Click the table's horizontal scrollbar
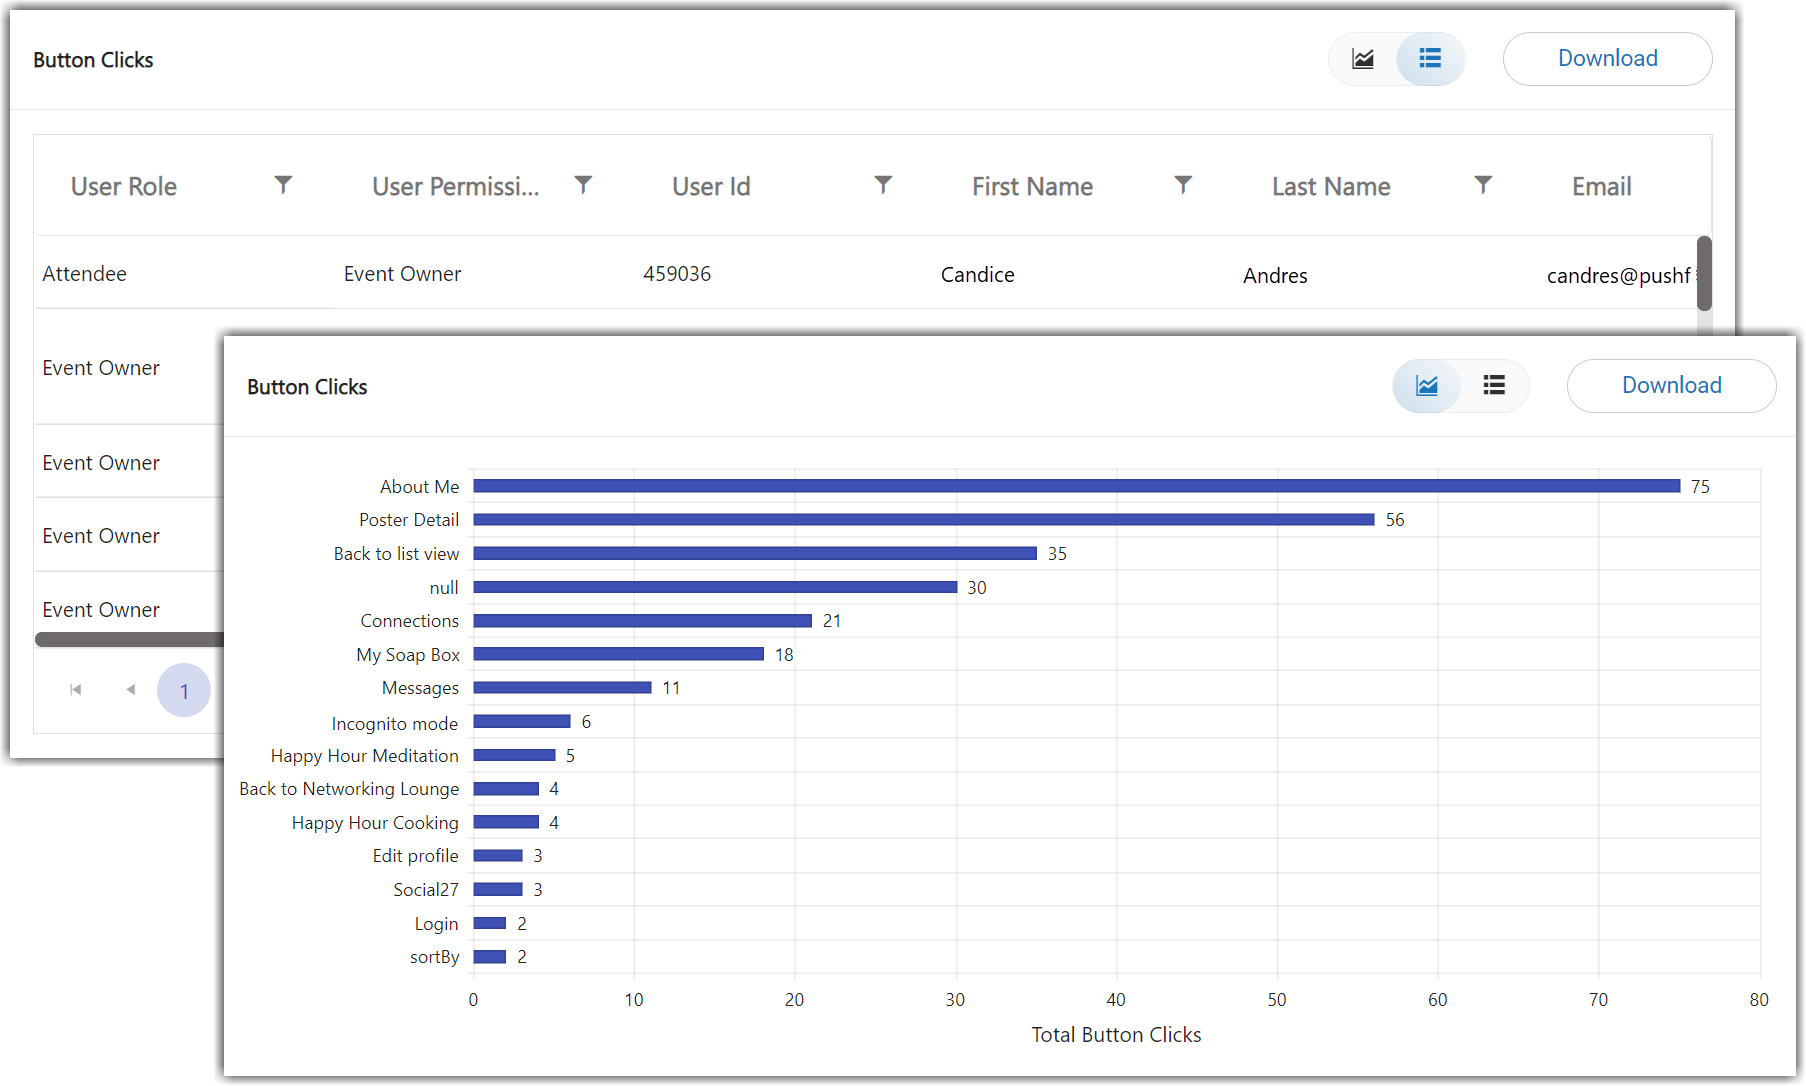 click(x=130, y=639)
